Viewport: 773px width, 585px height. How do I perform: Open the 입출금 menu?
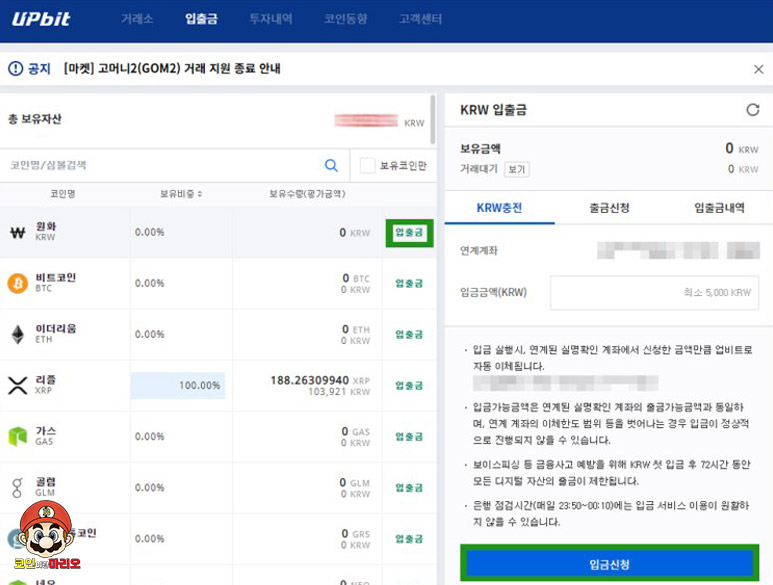201,19
